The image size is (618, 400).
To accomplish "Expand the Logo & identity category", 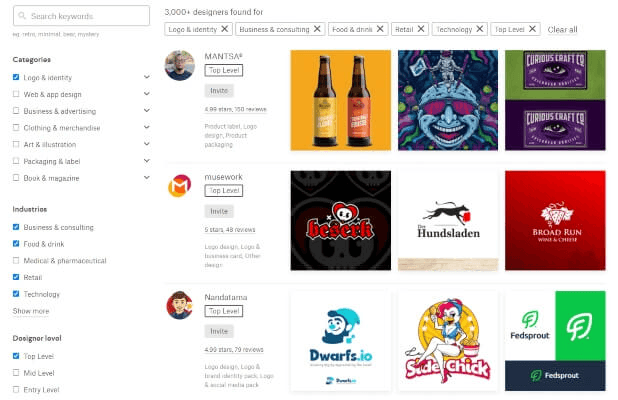I will tap(146, 76).
